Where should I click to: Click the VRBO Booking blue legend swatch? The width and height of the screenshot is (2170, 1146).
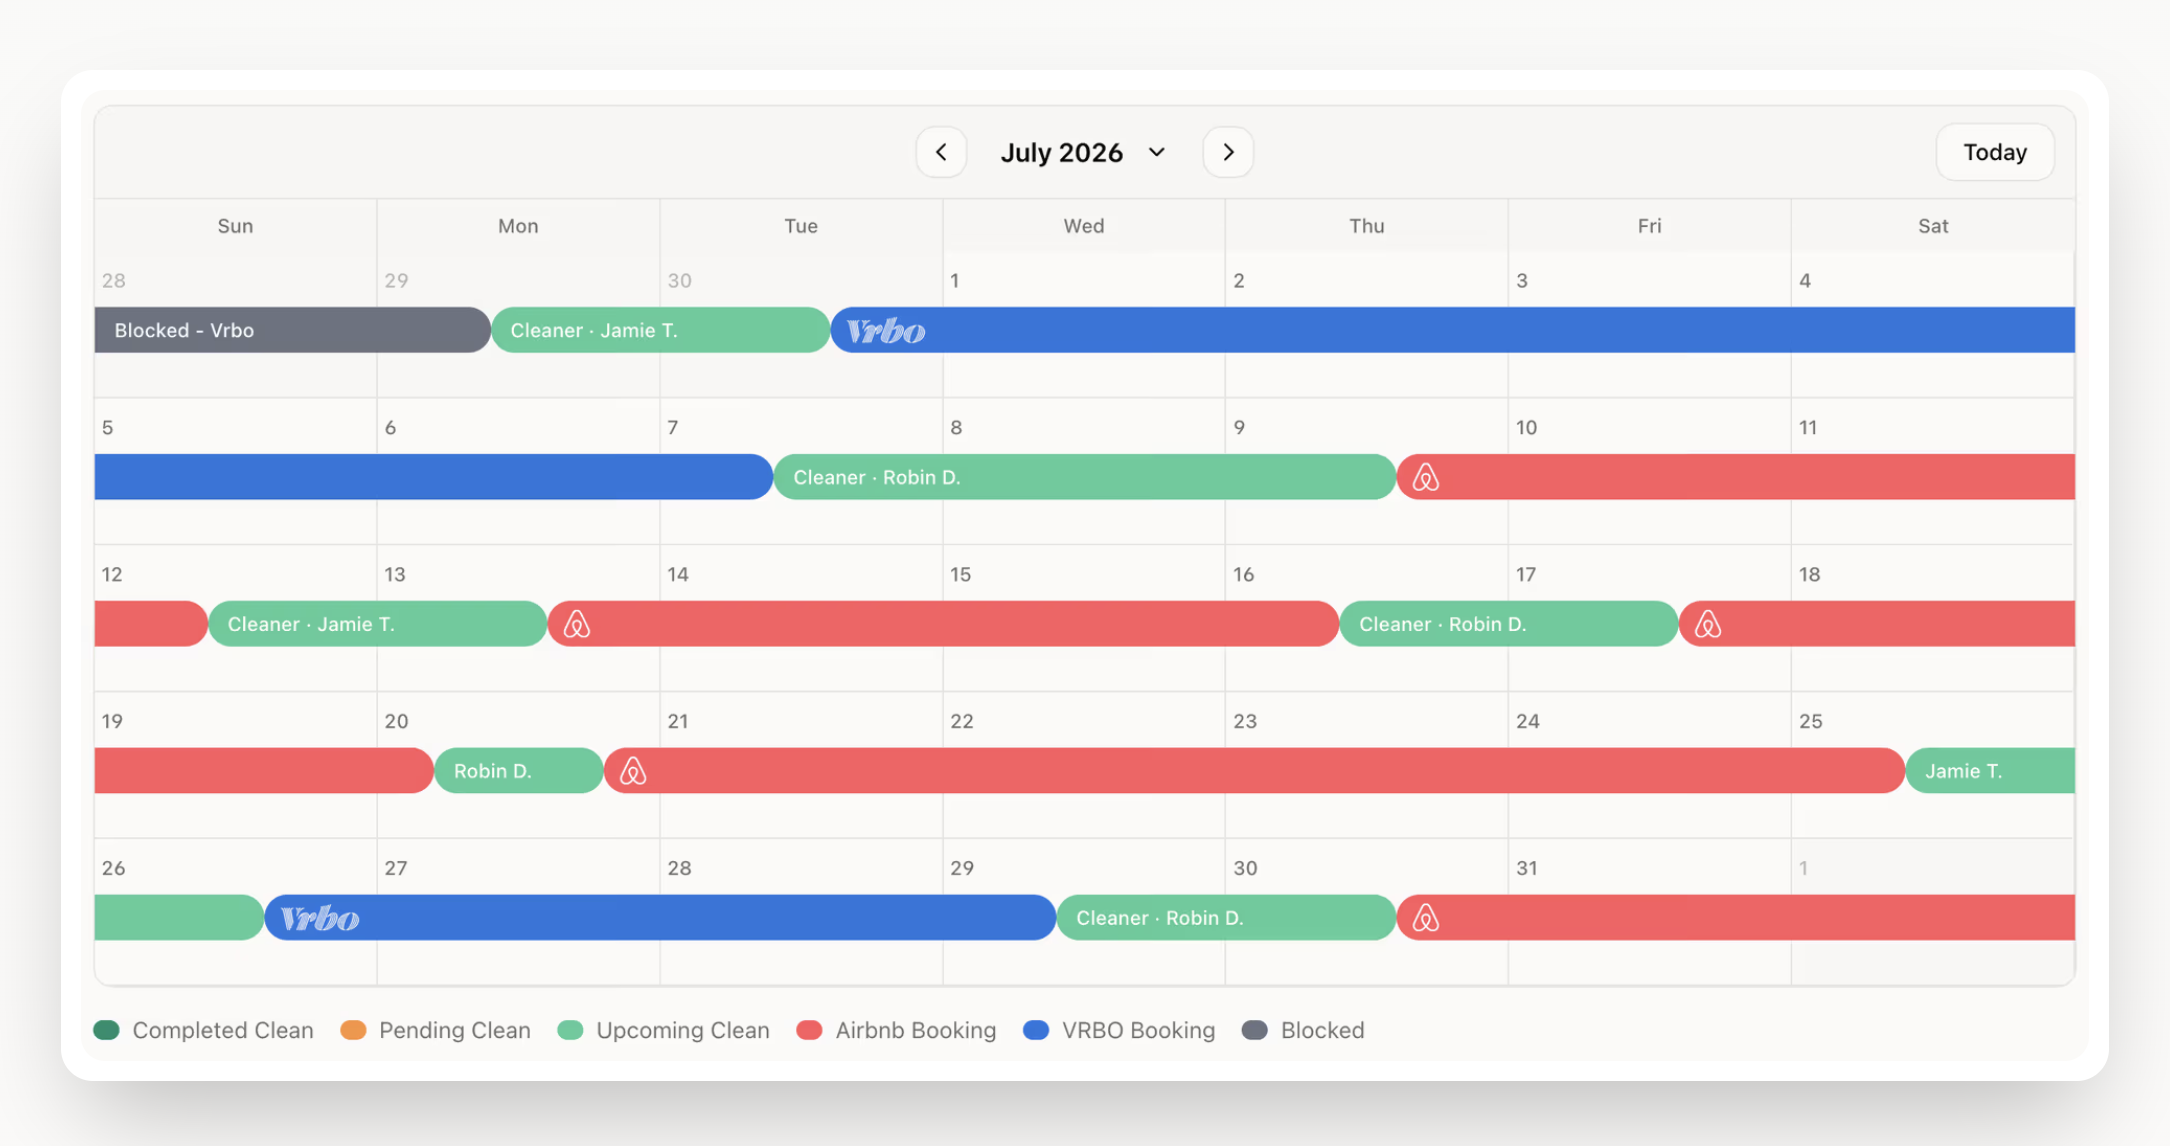[x=1036, y=1030]
